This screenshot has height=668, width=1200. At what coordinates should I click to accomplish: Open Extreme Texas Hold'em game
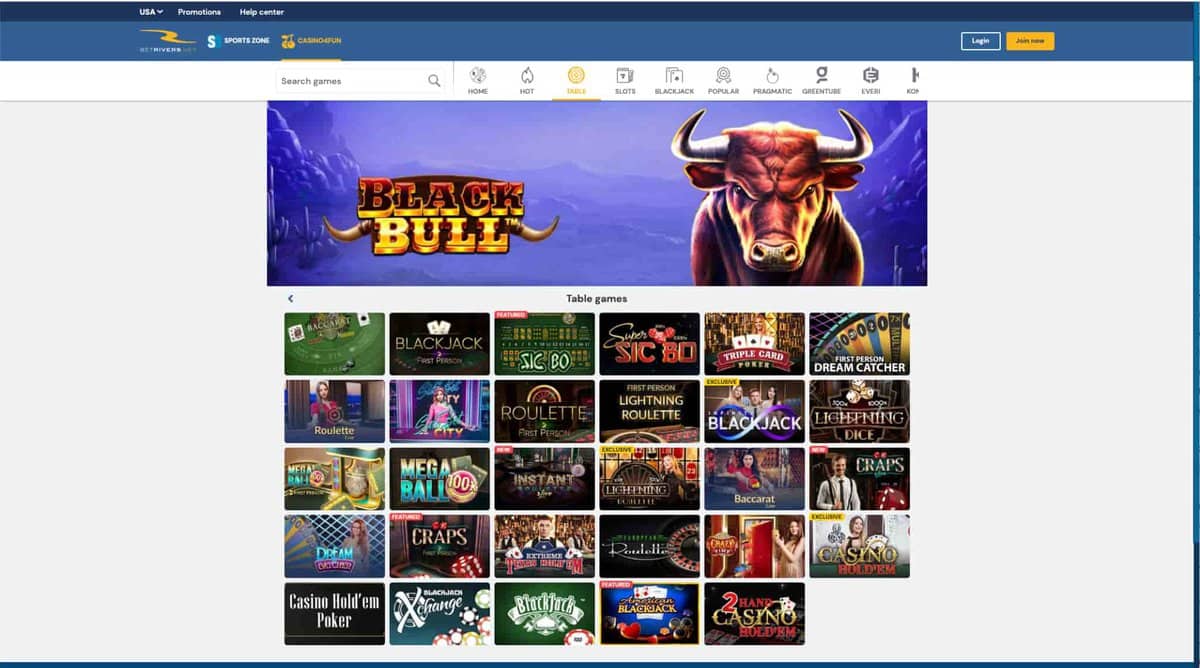(544, 546)
